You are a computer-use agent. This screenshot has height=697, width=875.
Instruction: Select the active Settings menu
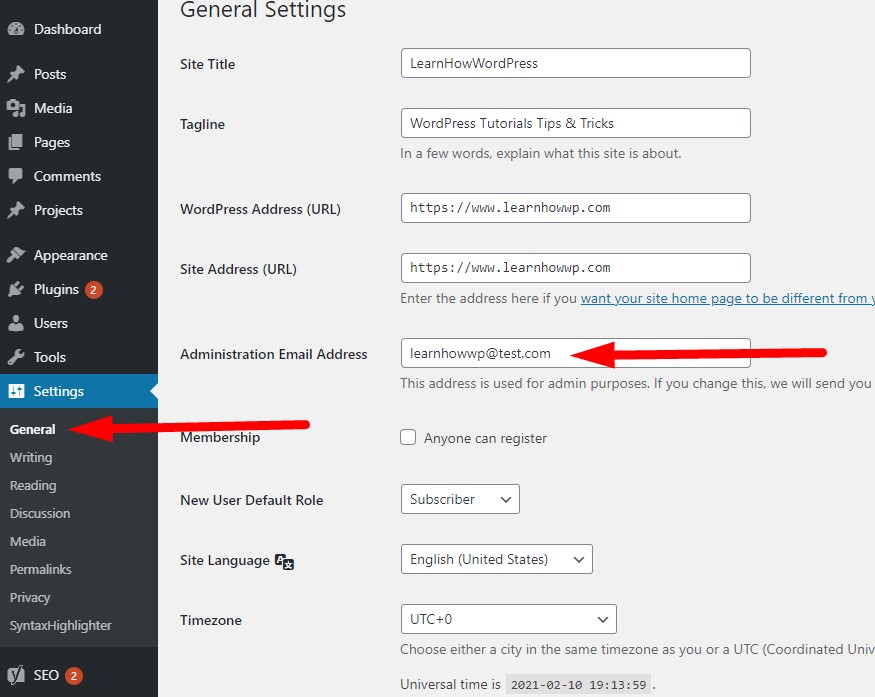tap(79, 391)
